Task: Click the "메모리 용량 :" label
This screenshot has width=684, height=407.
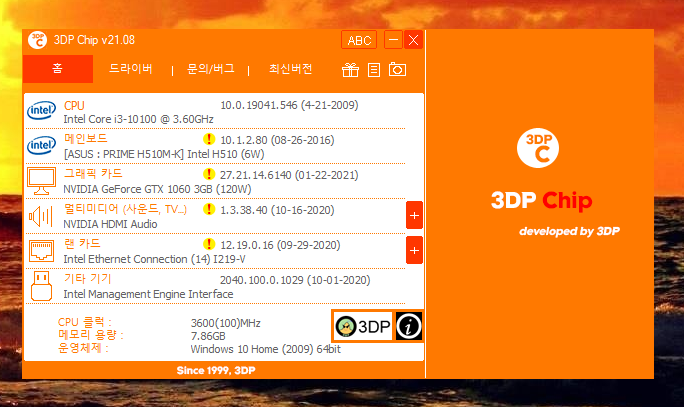Action: [91, 335]
